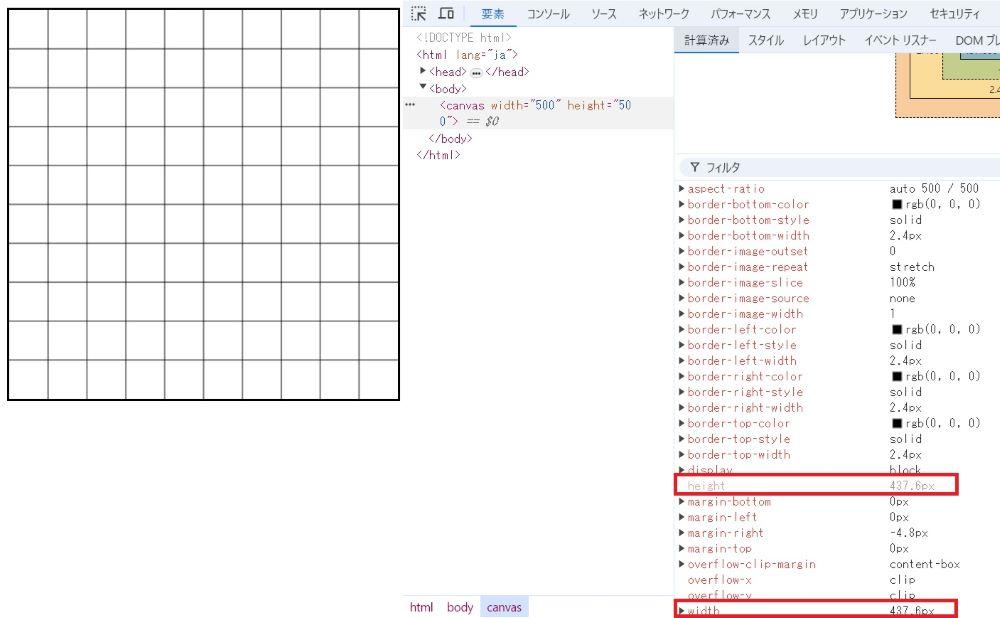Select the スタイル sidebar tab
This screenshot has width=1000, height=618.
766,41
